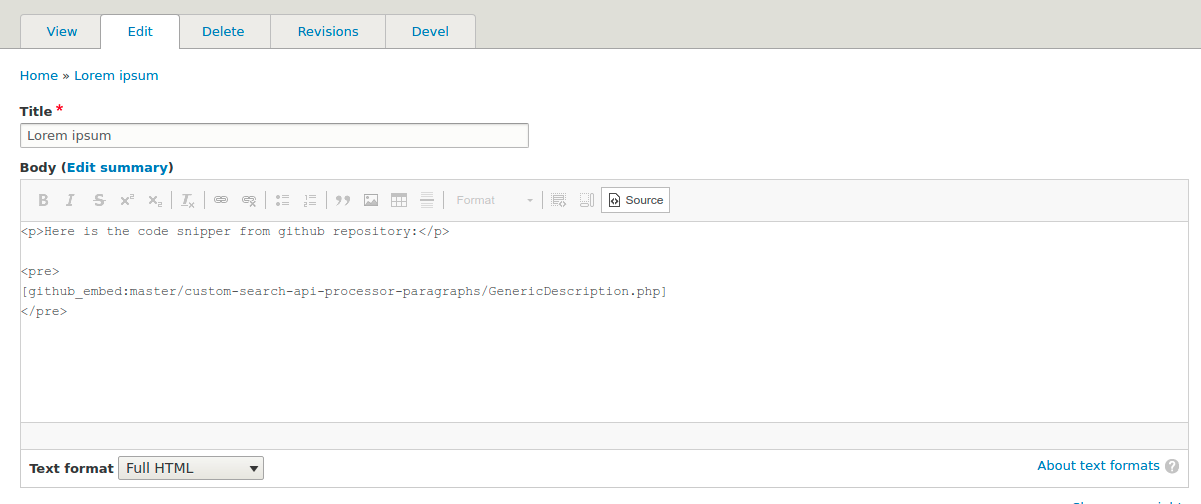The width and height of the screenshot is (1201, 504).
Task: Open the Text format Full HTML dropdown
Action: click(x=191, y=468)
